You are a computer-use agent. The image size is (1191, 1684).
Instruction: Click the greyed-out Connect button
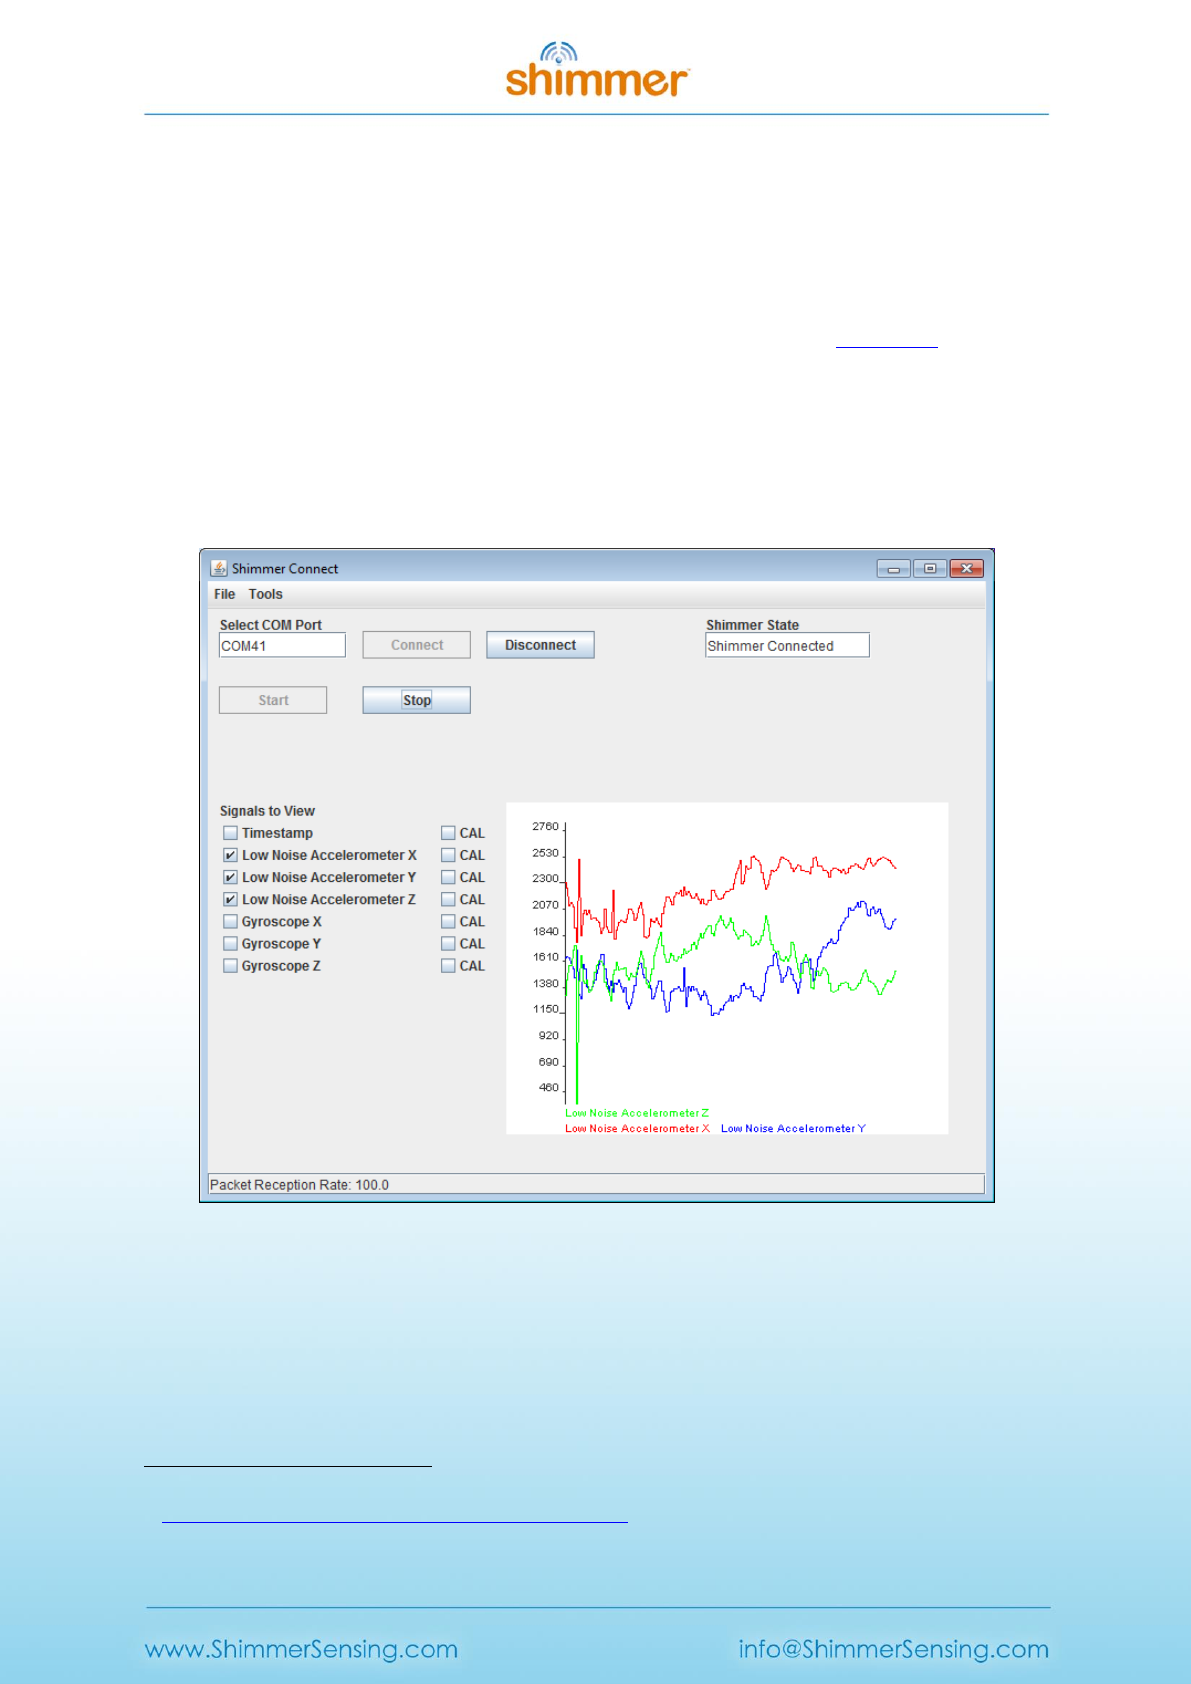[417, 645]
